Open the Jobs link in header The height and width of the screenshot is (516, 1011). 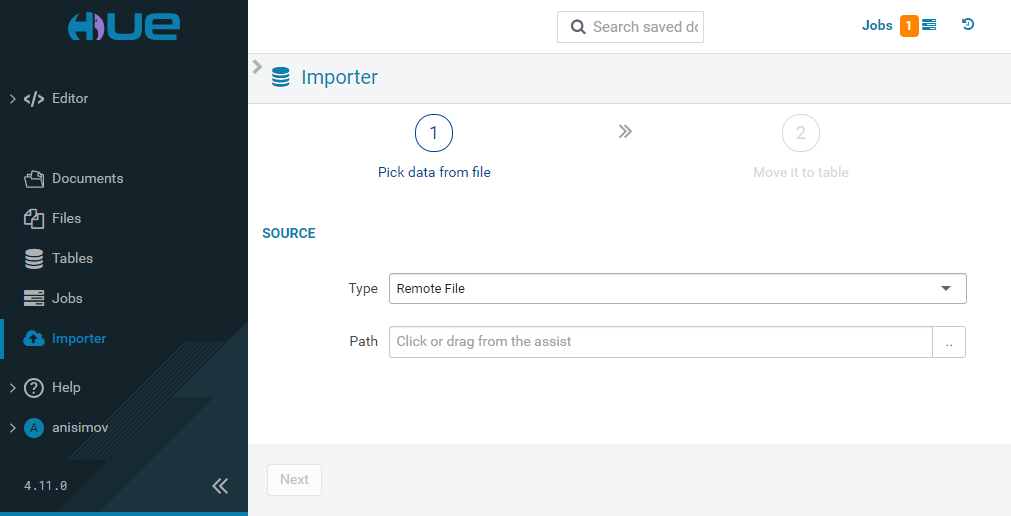[877, 25]
